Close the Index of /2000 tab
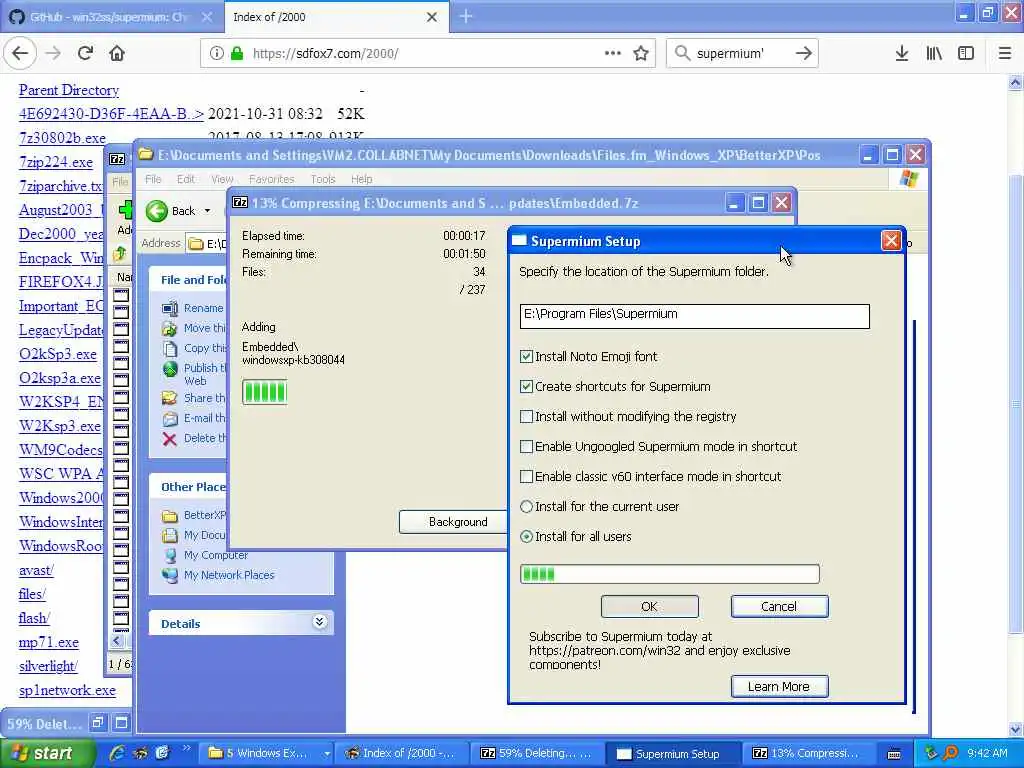1024x768 pixels. tap(432, 17)
